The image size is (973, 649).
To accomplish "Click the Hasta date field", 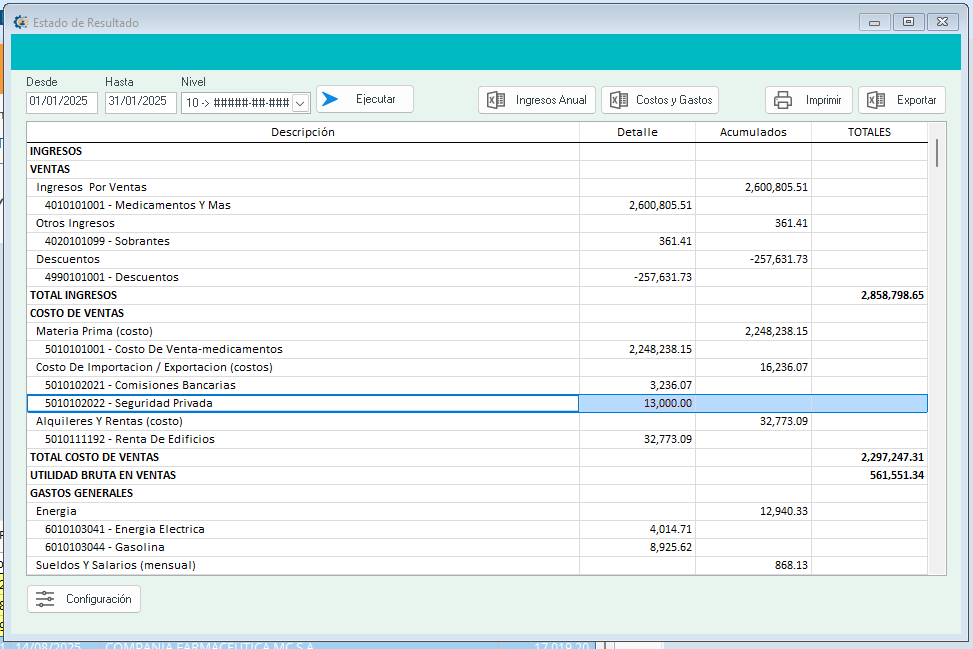I will tap(141, 102).
